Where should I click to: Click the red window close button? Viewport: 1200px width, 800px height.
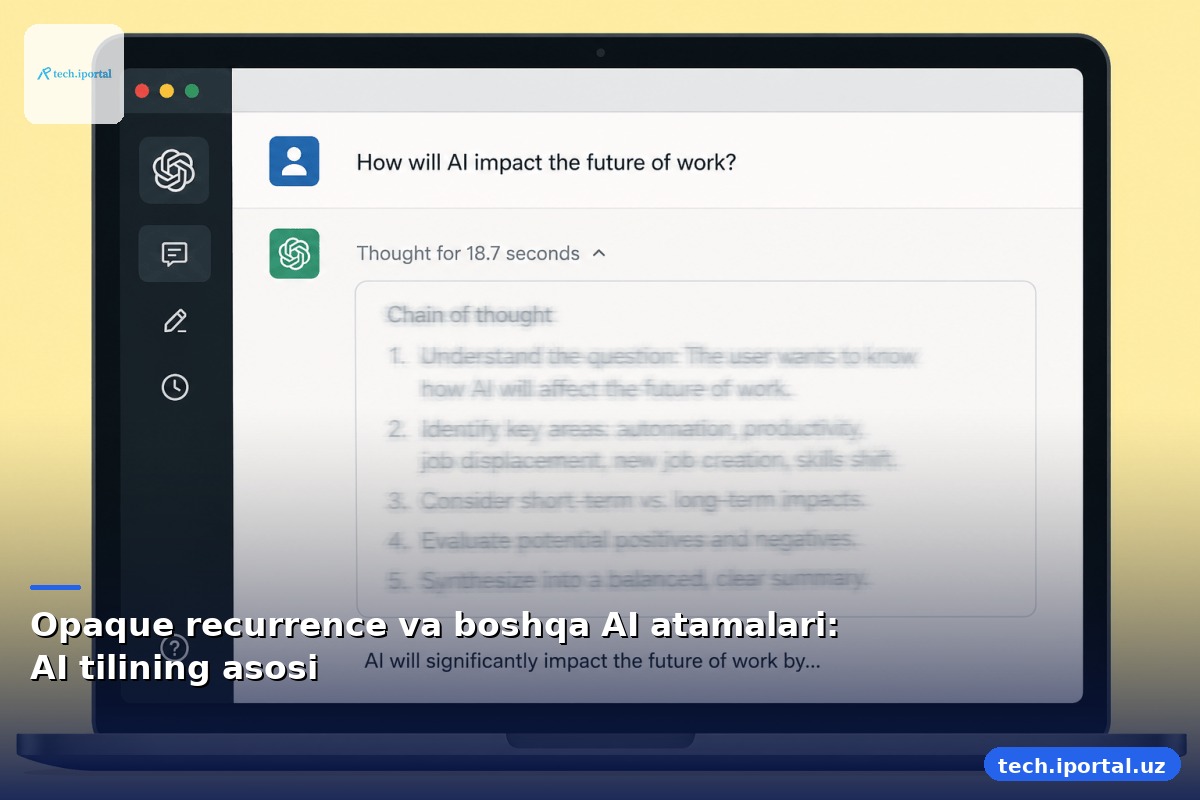coord(142,91)
